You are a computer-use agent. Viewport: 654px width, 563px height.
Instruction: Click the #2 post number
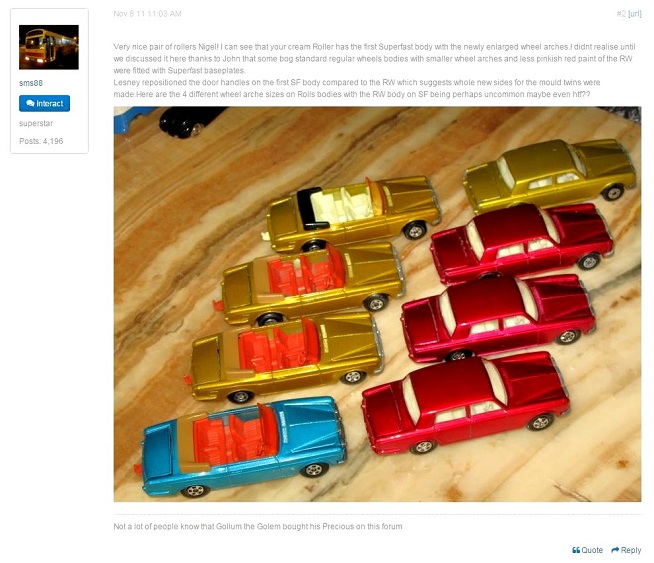(621, 14)
